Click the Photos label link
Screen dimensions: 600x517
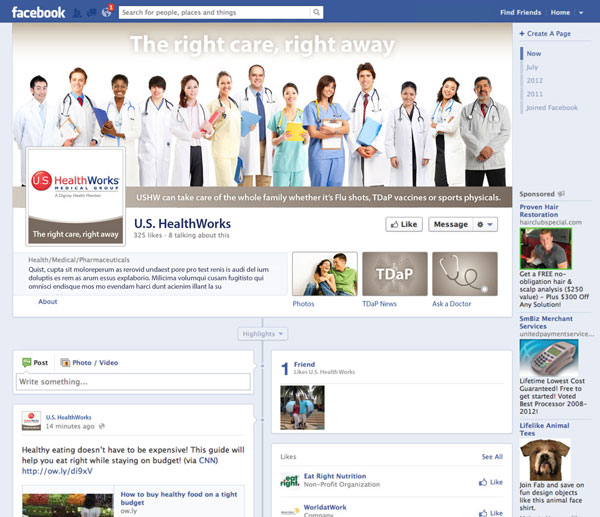pos(303,304)
